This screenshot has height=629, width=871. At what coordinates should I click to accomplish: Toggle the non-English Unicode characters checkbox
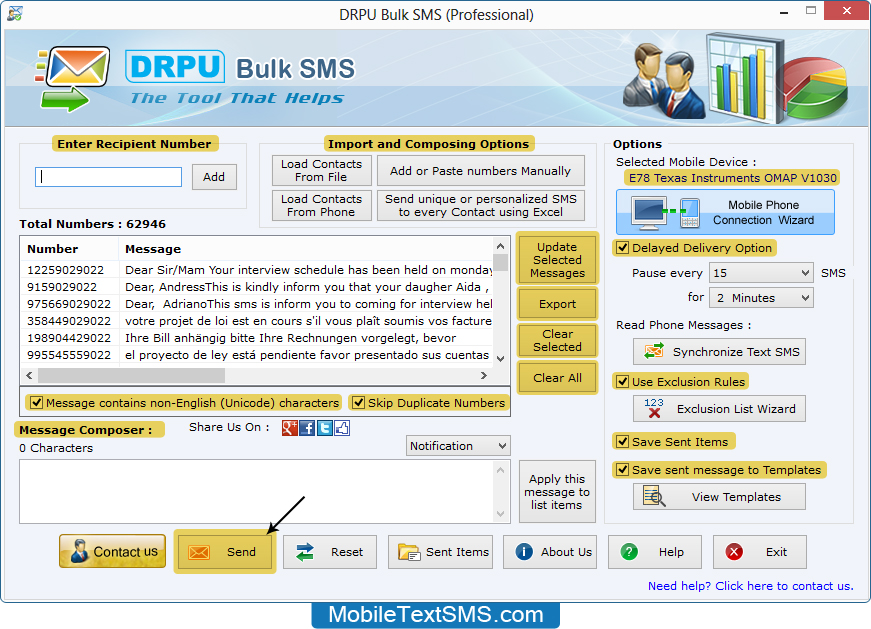click(37, 402)
